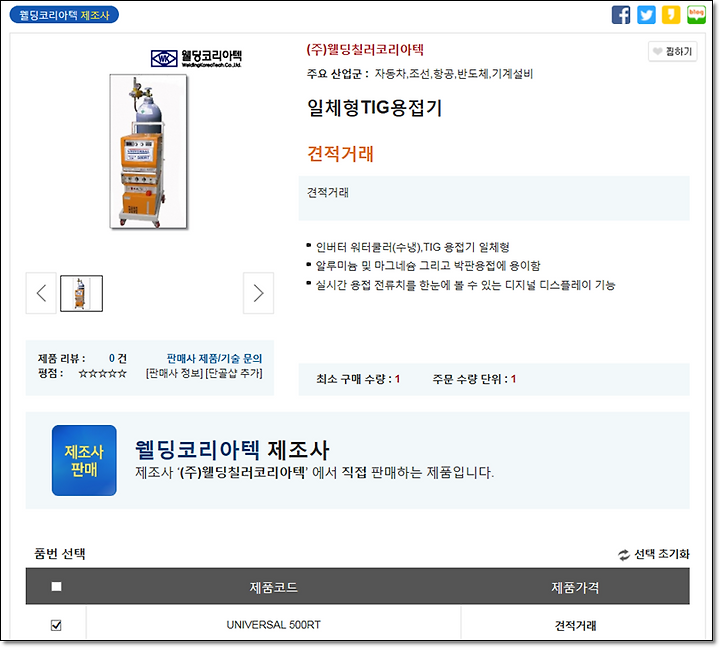The image size is (720, 648).
Task: Toggle the select-all checkbox in table header
Action: pyautogui.click(x=56, y=586)
